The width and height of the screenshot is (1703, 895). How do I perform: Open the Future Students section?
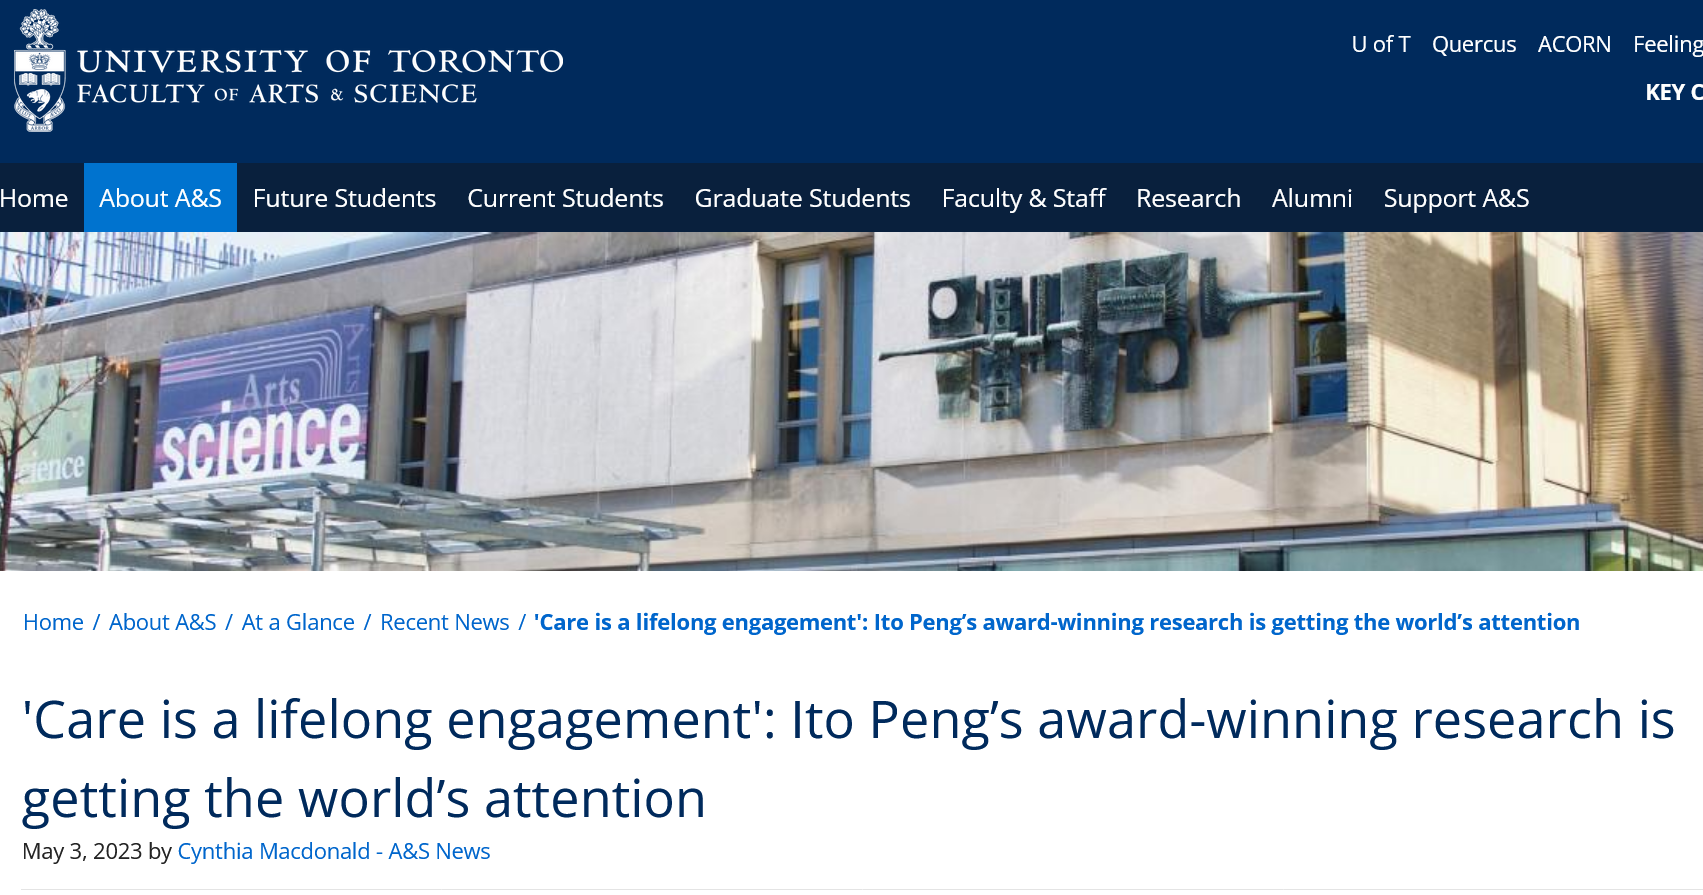coord(344,198)
